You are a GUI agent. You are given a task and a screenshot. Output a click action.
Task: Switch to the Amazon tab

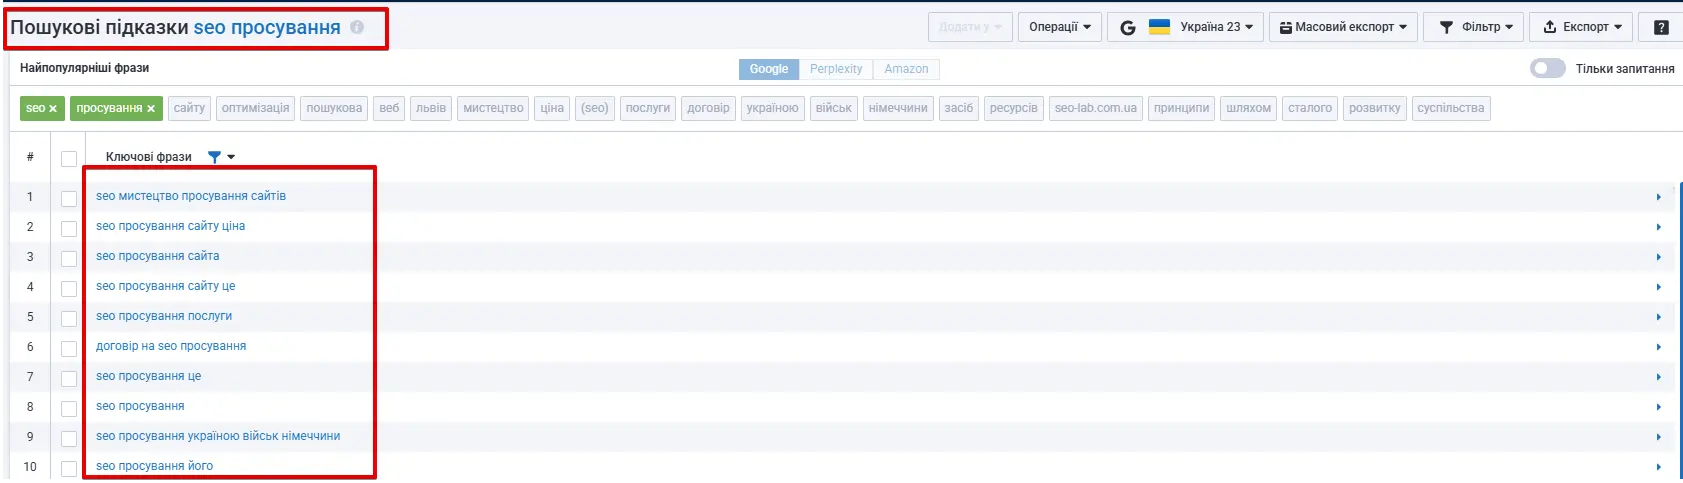[906, 69]
